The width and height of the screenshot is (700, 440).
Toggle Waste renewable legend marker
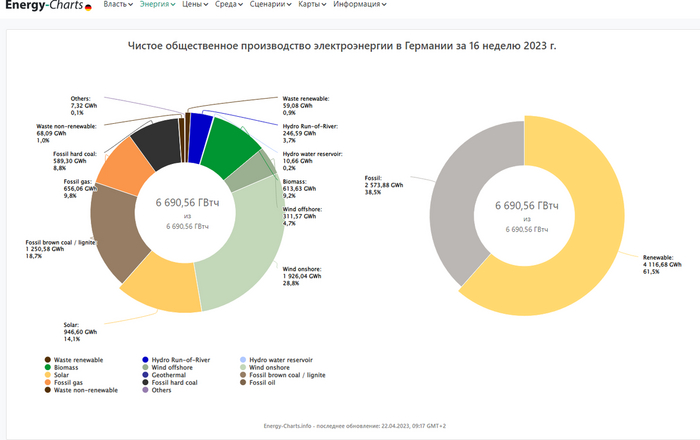[x=47, y=359]
